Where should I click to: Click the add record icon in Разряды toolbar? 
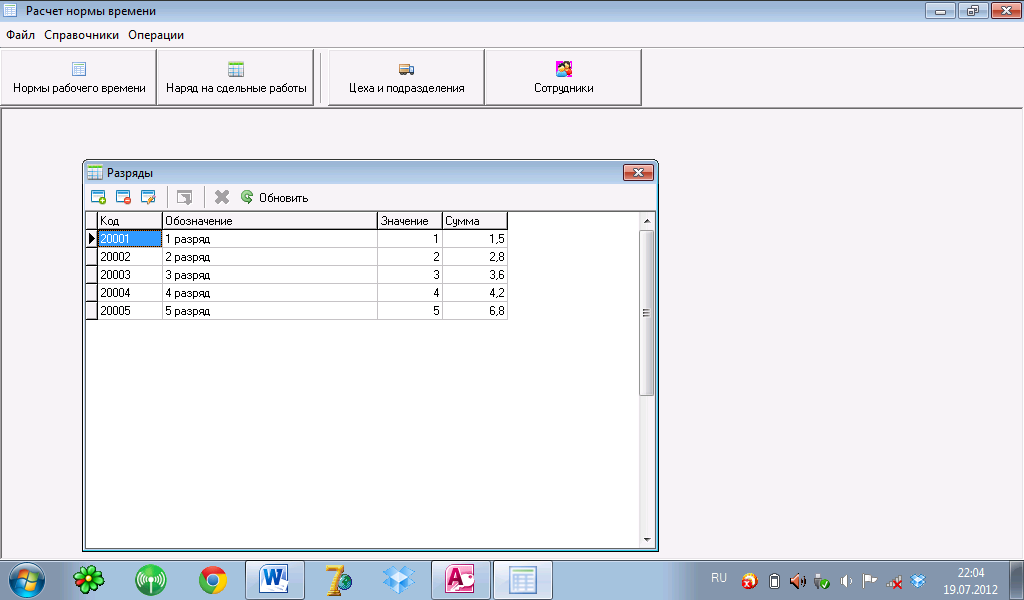click(99, 197)
